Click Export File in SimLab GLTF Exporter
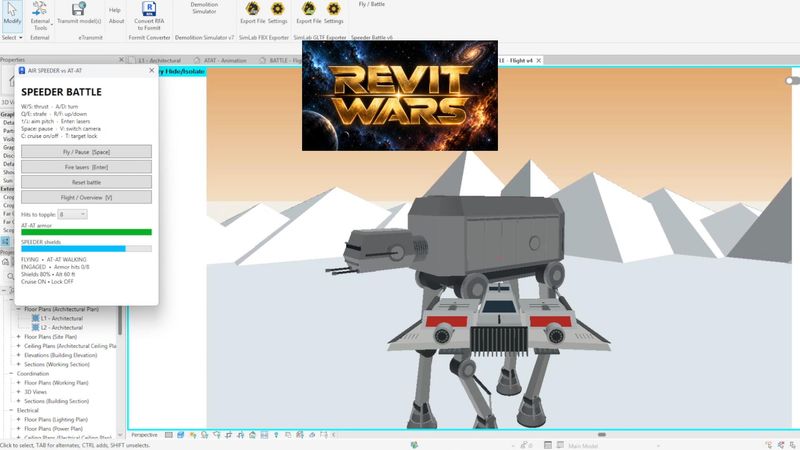Viewport: 800px width, 450px height. [x=309, y=13]
